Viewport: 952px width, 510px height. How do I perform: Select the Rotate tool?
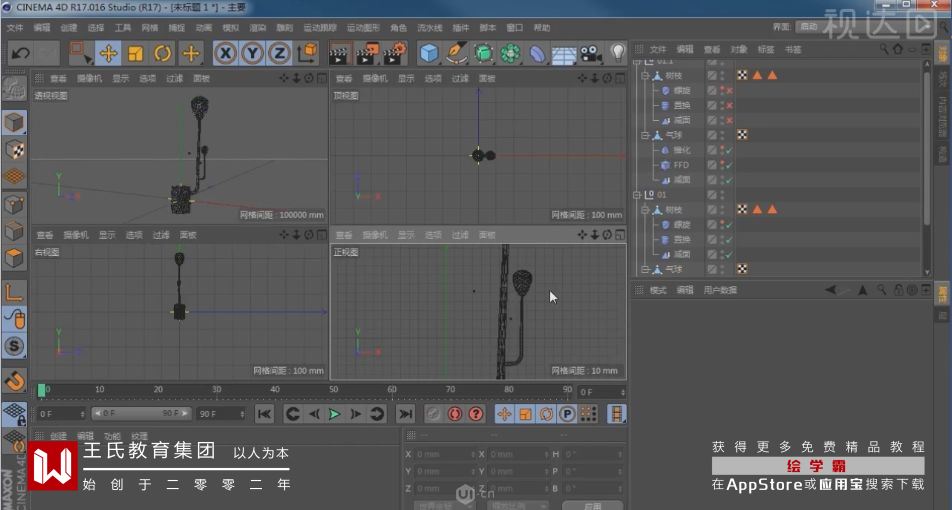pos(162,53)
